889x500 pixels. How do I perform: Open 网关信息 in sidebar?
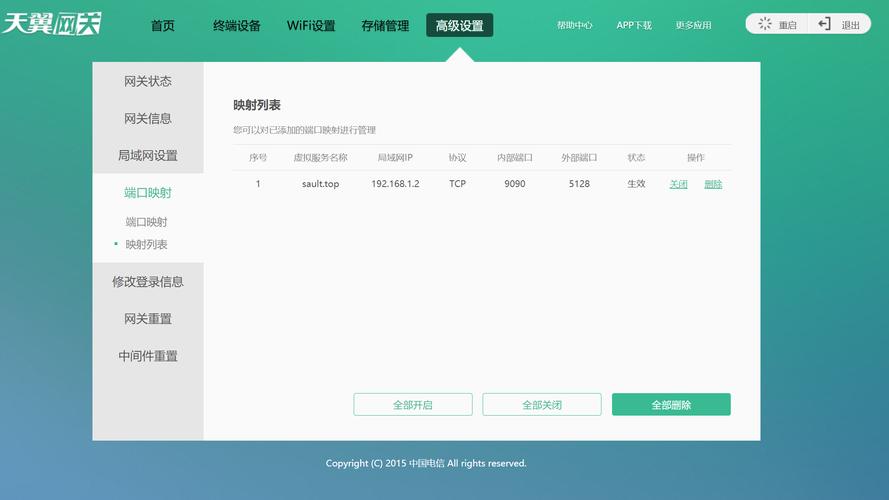[148, 118]
